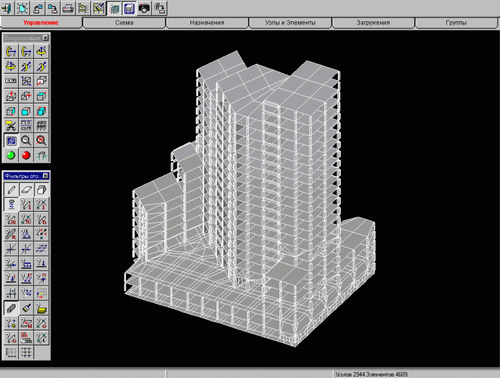Open the Схема tab

[x=124, y=23]
